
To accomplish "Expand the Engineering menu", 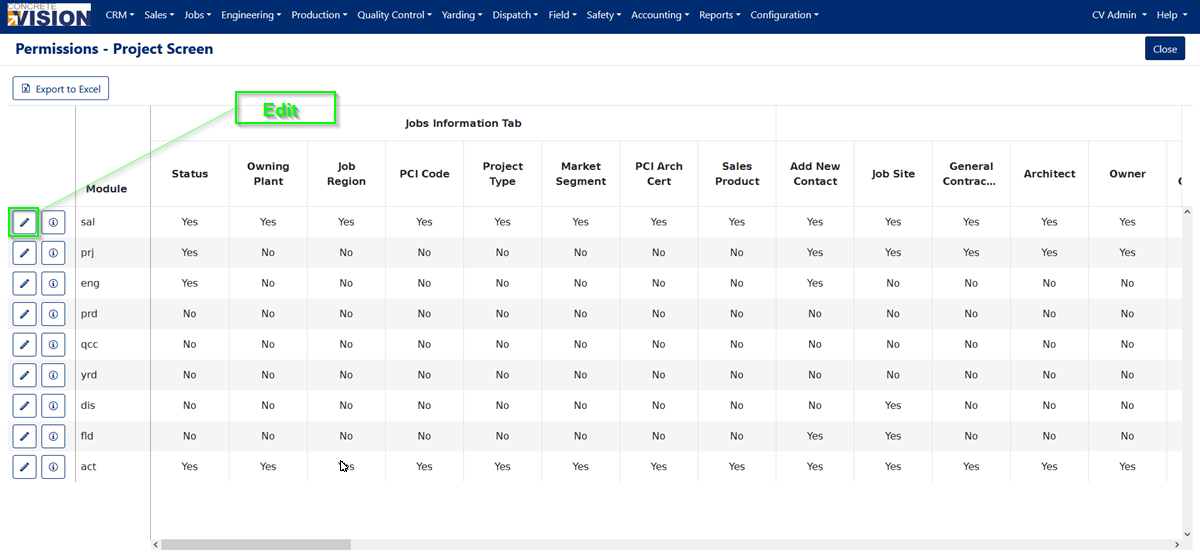I will (x=251, y=15).
